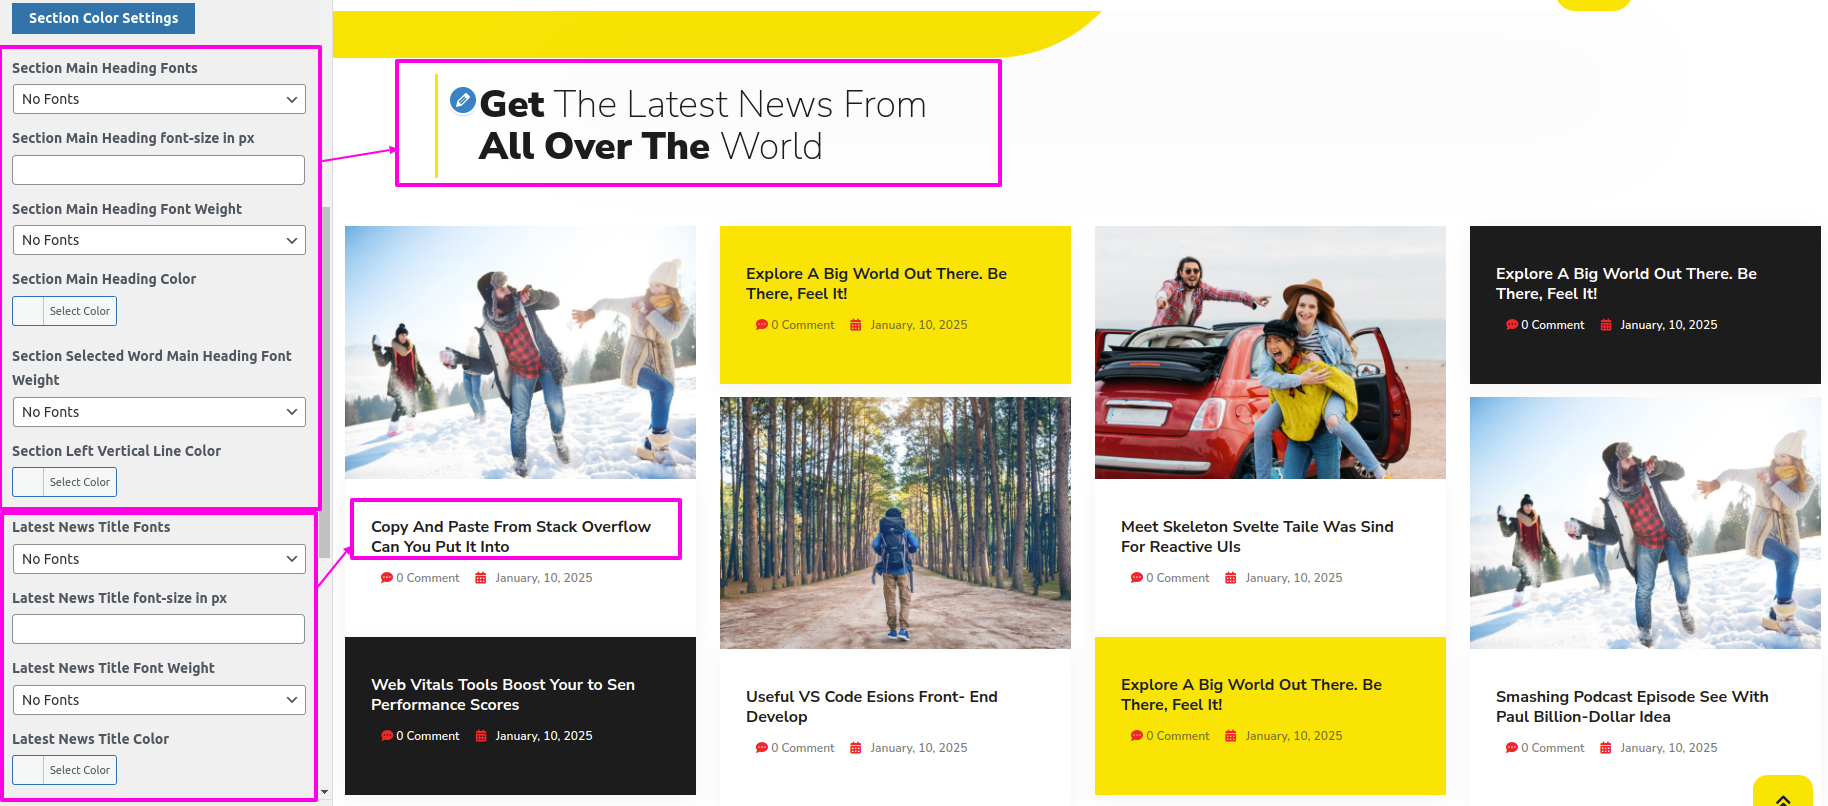Open Explore A Big World in top yellow card
1828x806 pixels.
tap(876, 283)
